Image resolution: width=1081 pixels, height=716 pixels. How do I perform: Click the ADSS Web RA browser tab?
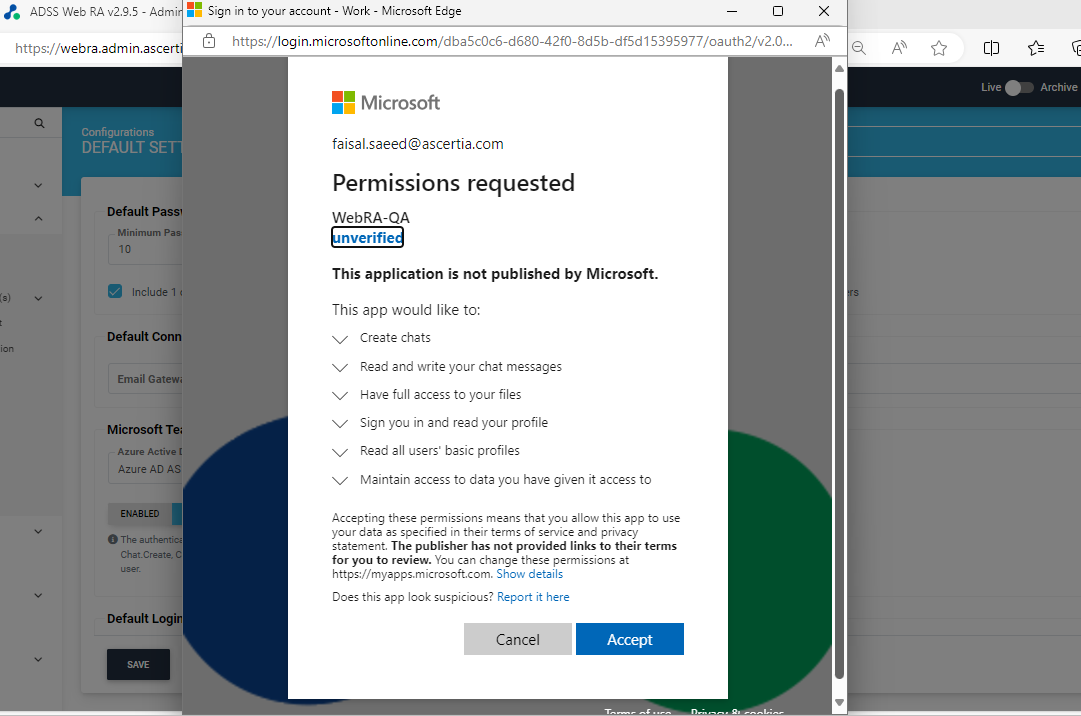(91, 12)
